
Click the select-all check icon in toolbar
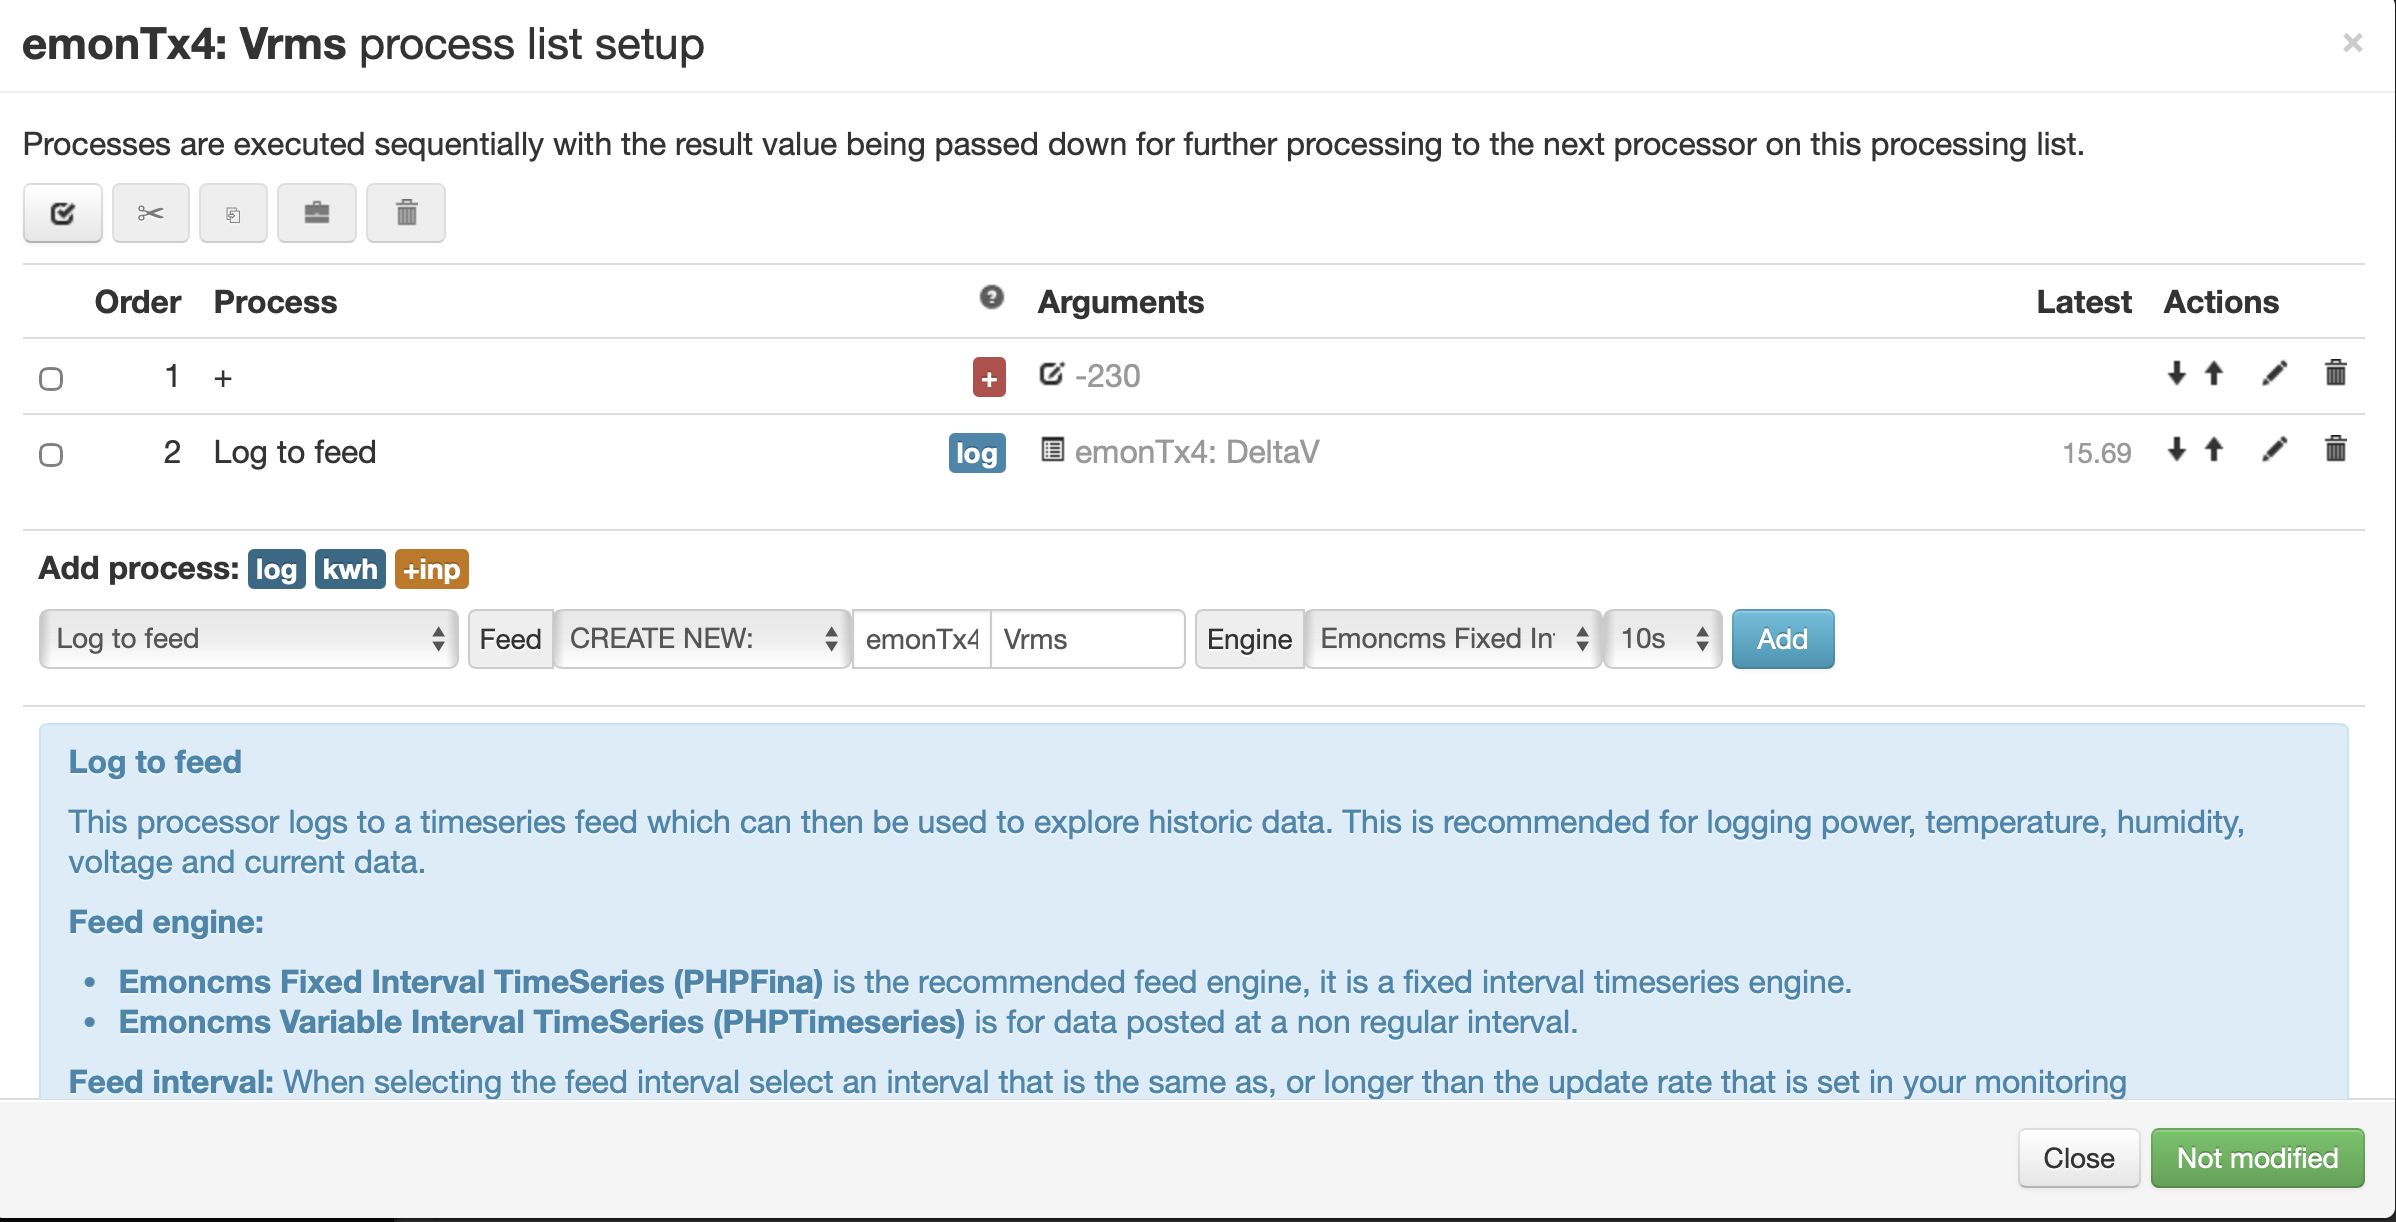(x=62, y=213)
